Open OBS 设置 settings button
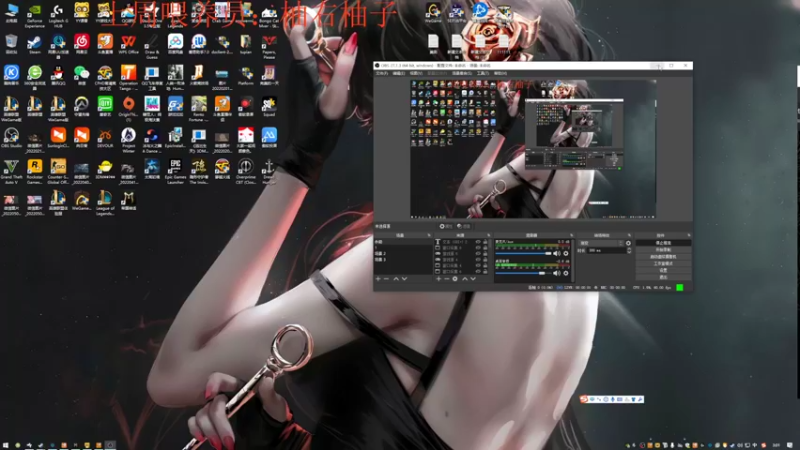Screen dimensions: 800x450 pos(663,270)
